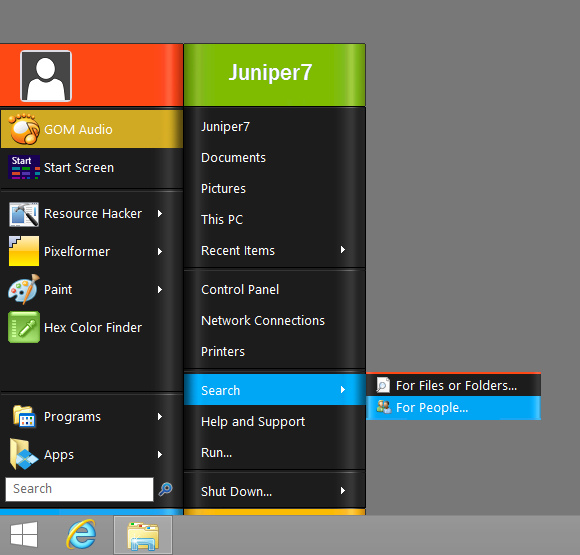Open Internet Explorer in the taskbar
Viewport: 580px width, 555px height.
(81, 535)
